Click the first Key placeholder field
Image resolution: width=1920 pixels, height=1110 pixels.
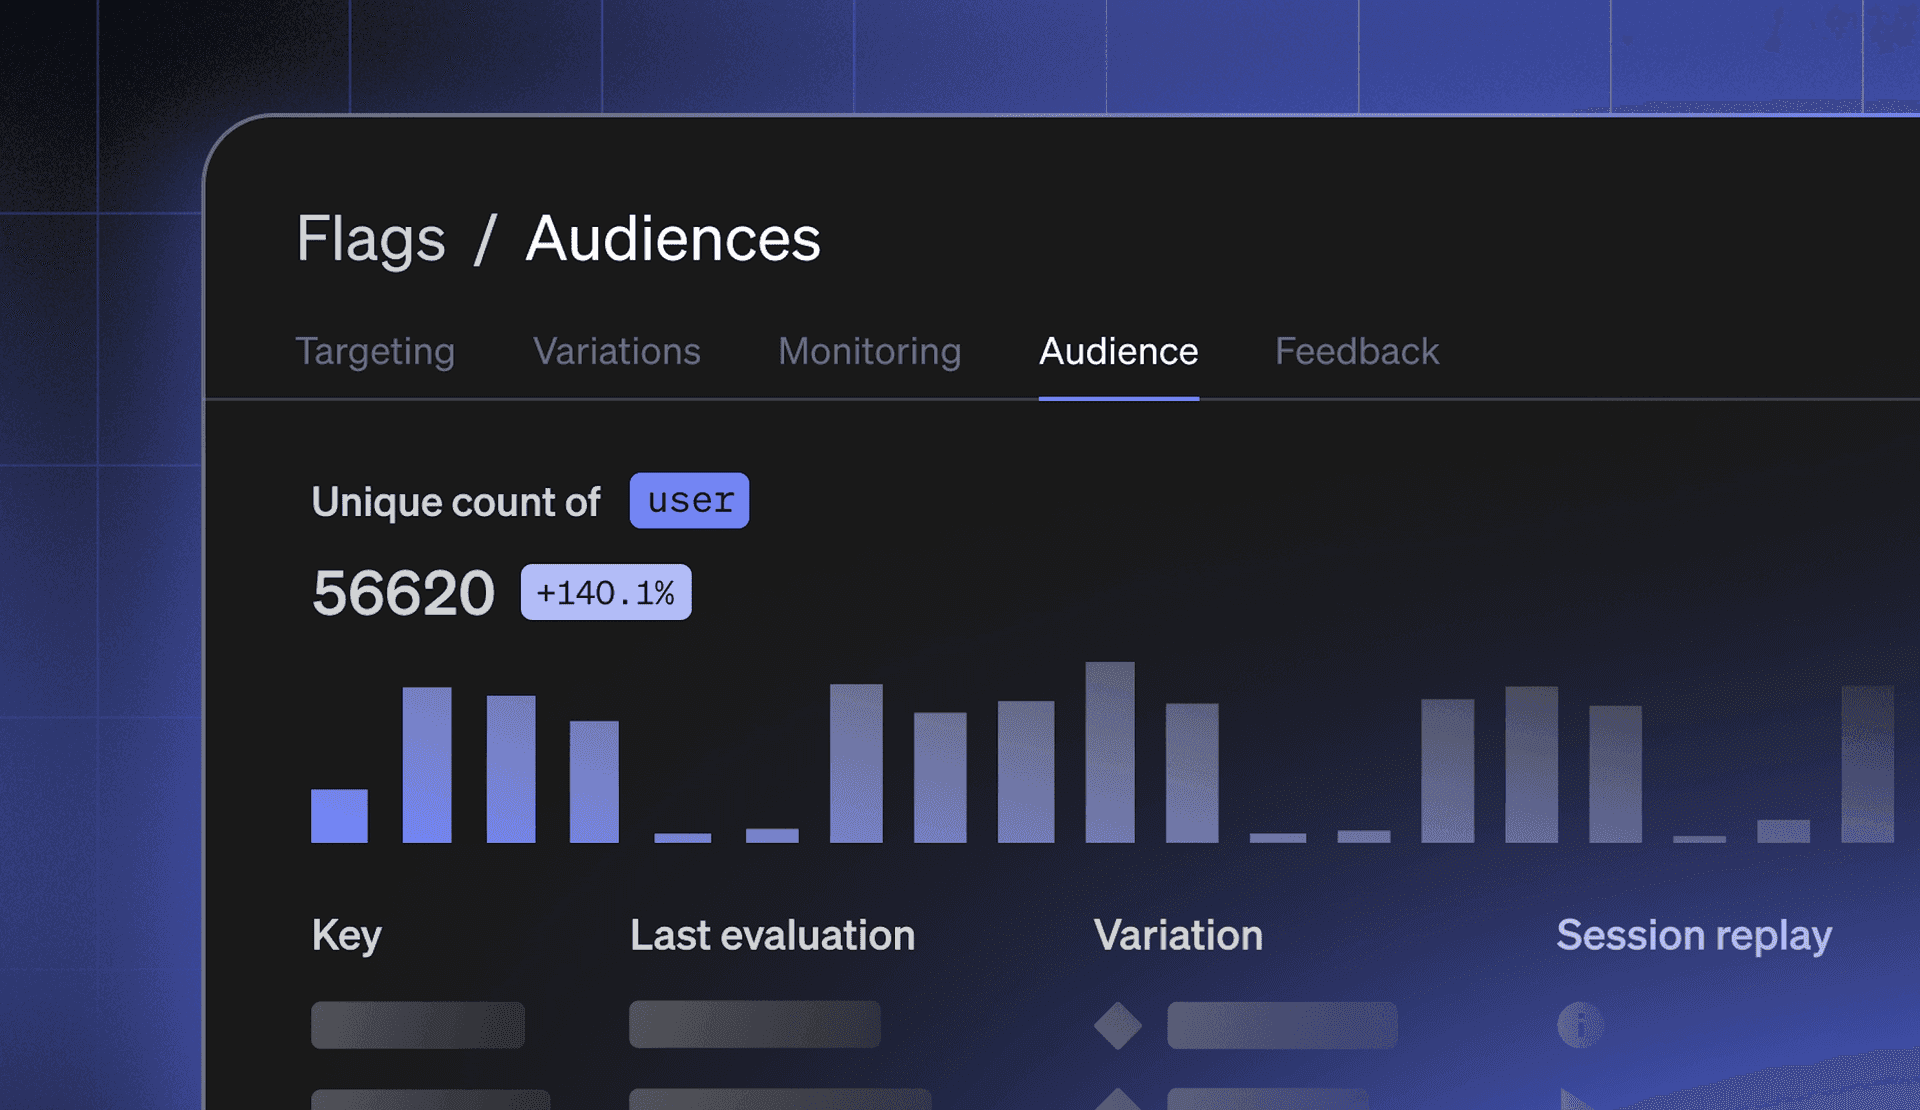click(418, 1023)
